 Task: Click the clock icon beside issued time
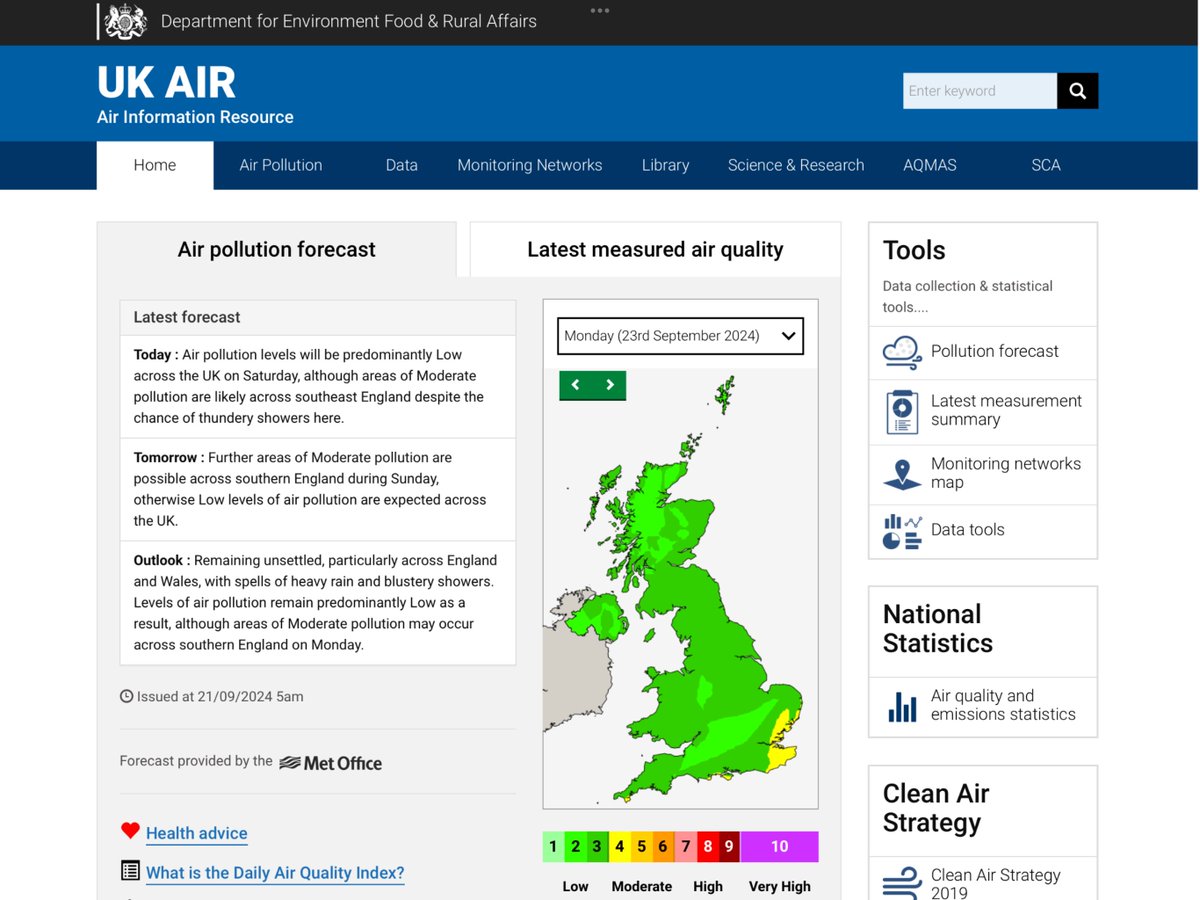[126, 696]
